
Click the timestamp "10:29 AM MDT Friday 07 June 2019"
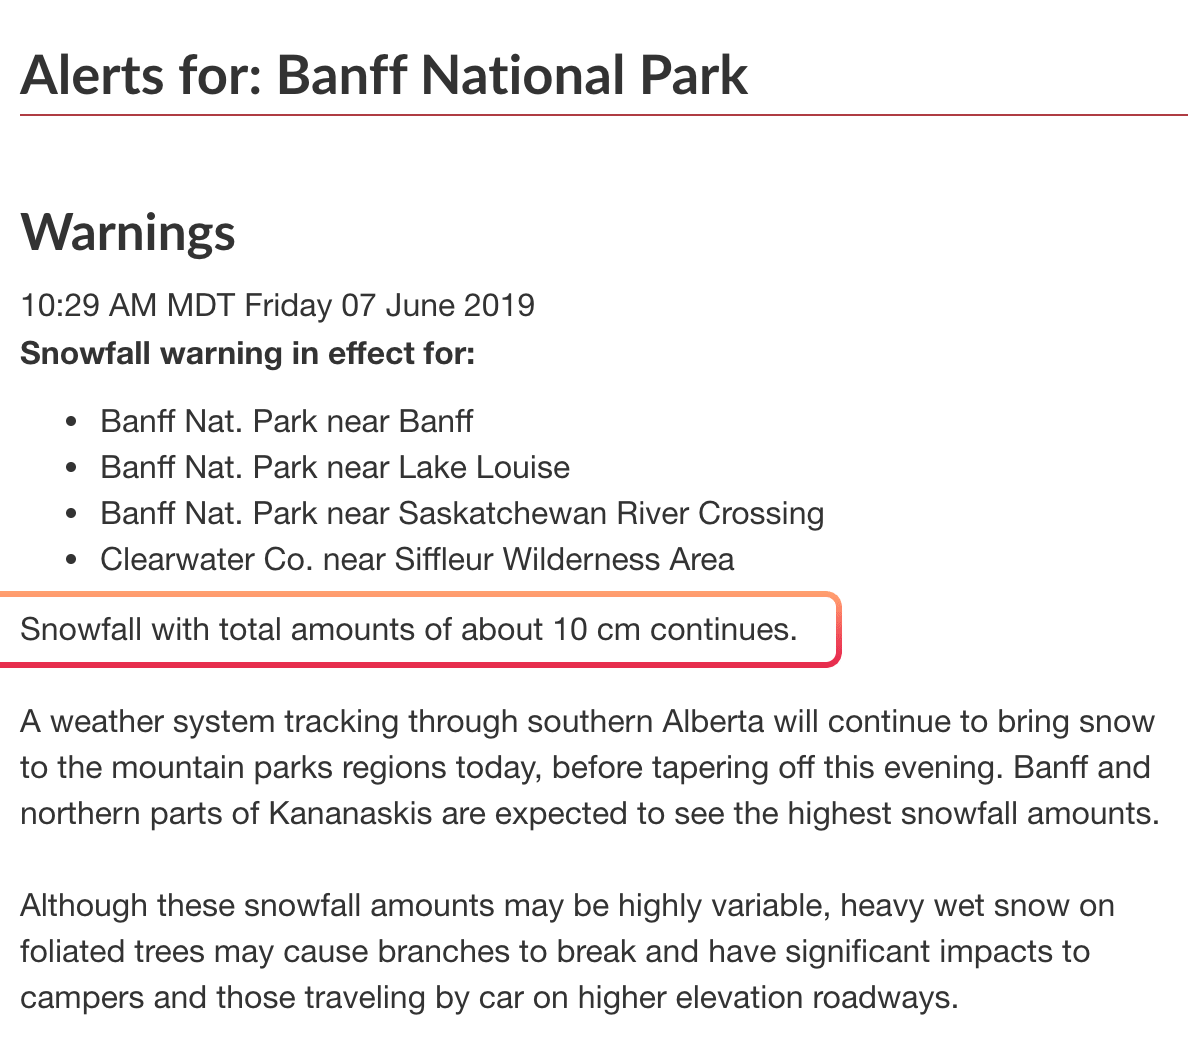pyautogui.click(x=277, y=305)
